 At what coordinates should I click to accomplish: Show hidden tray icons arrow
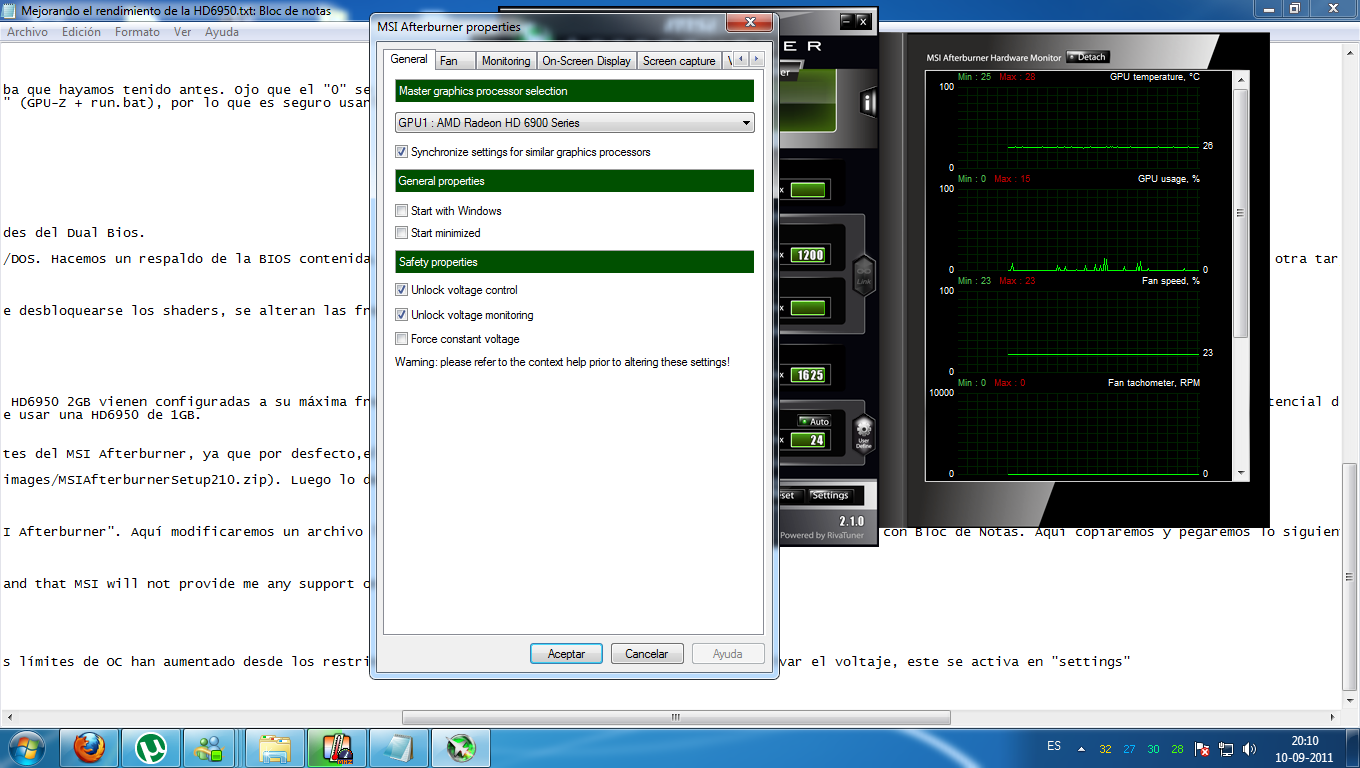point(1080,748)
